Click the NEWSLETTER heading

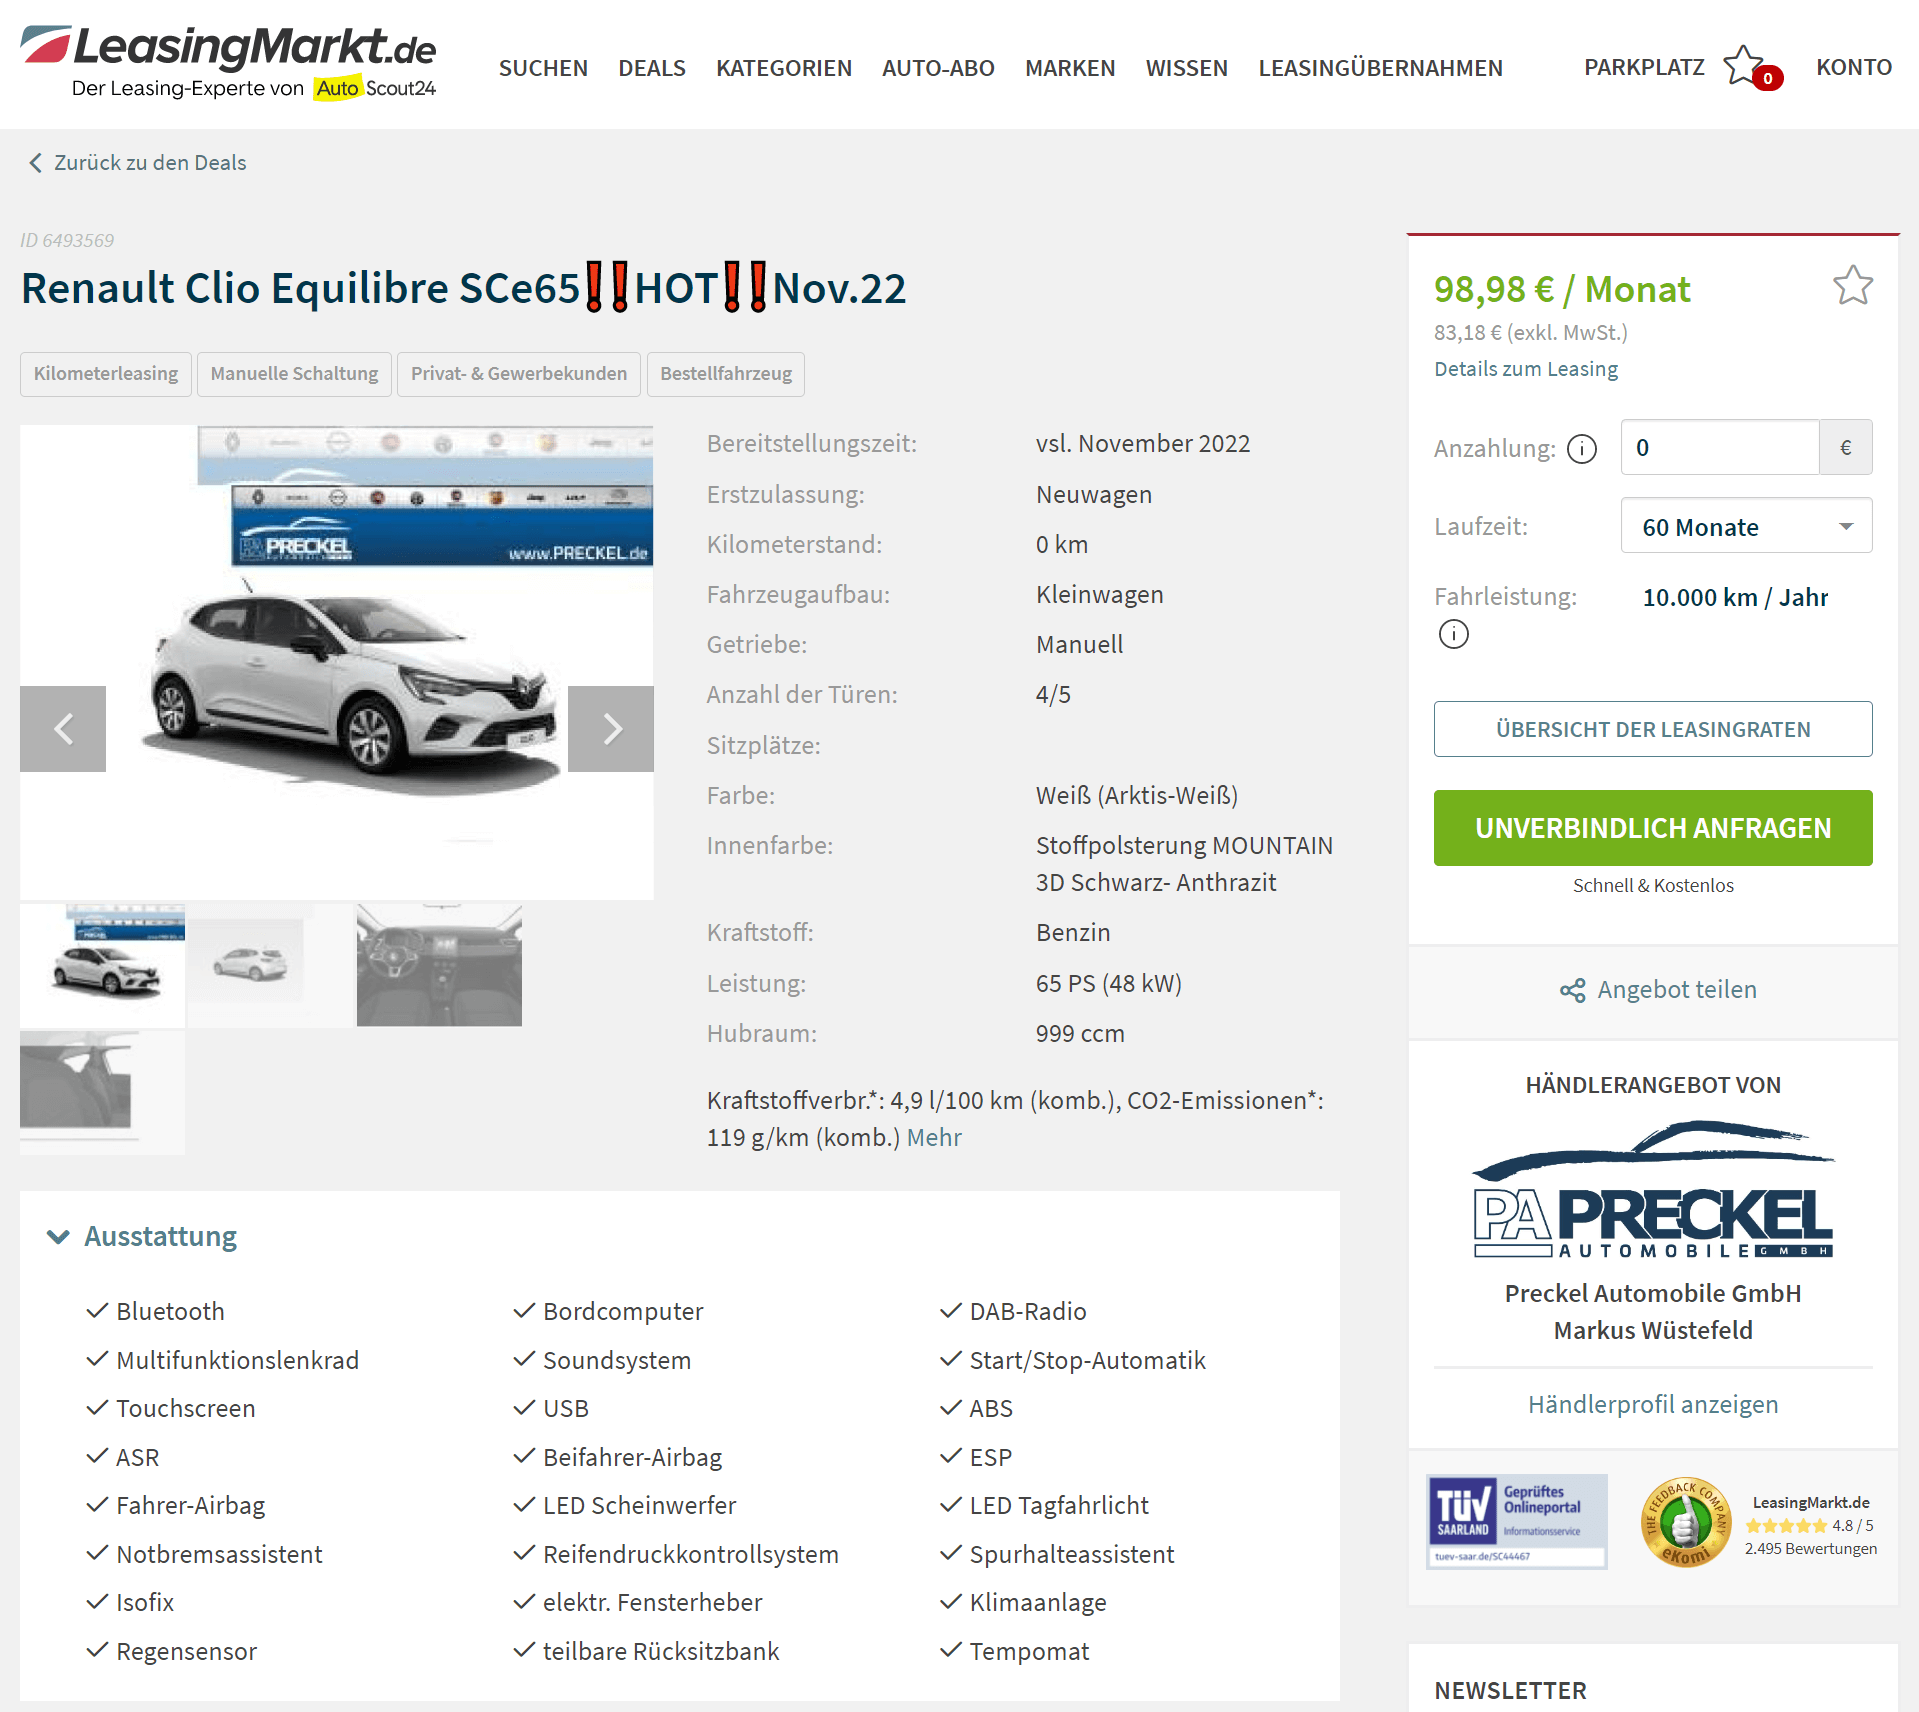click(x=1510, y=1691)
